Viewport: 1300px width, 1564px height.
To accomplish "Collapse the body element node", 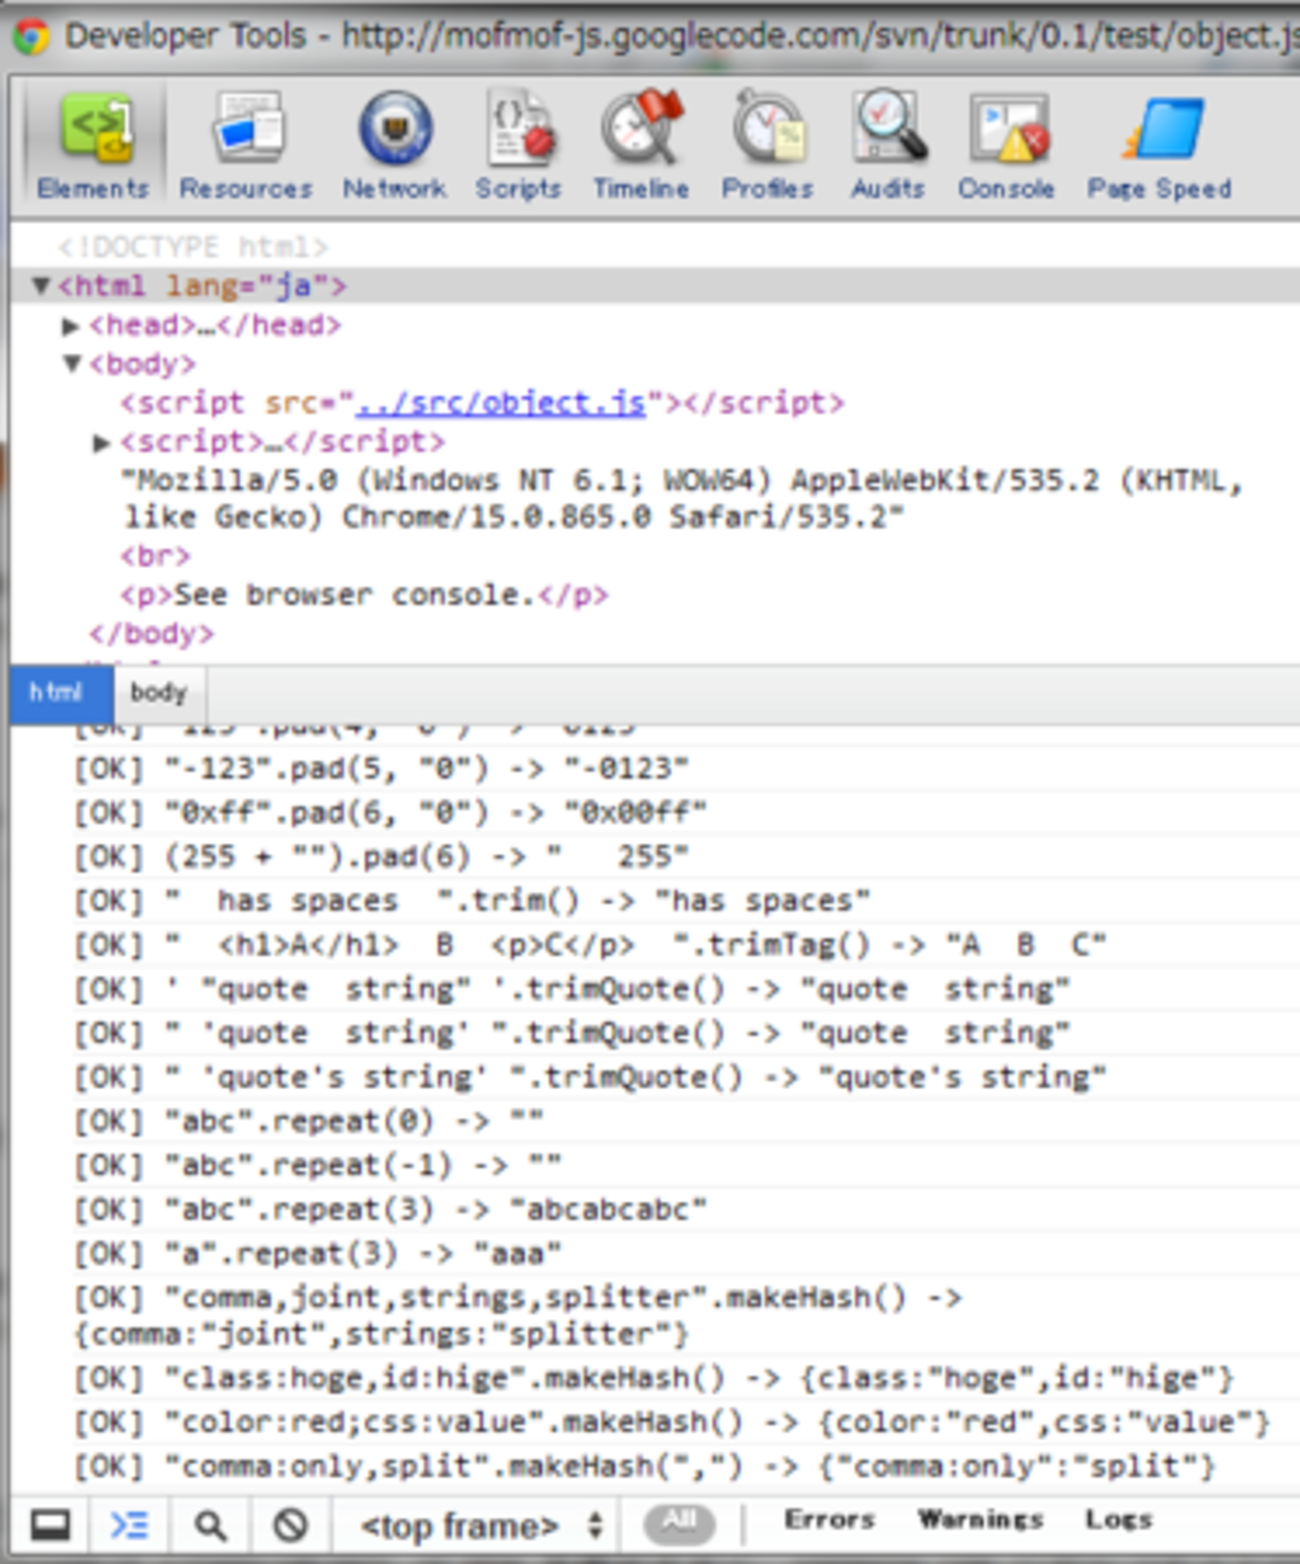I will (72, 364).
